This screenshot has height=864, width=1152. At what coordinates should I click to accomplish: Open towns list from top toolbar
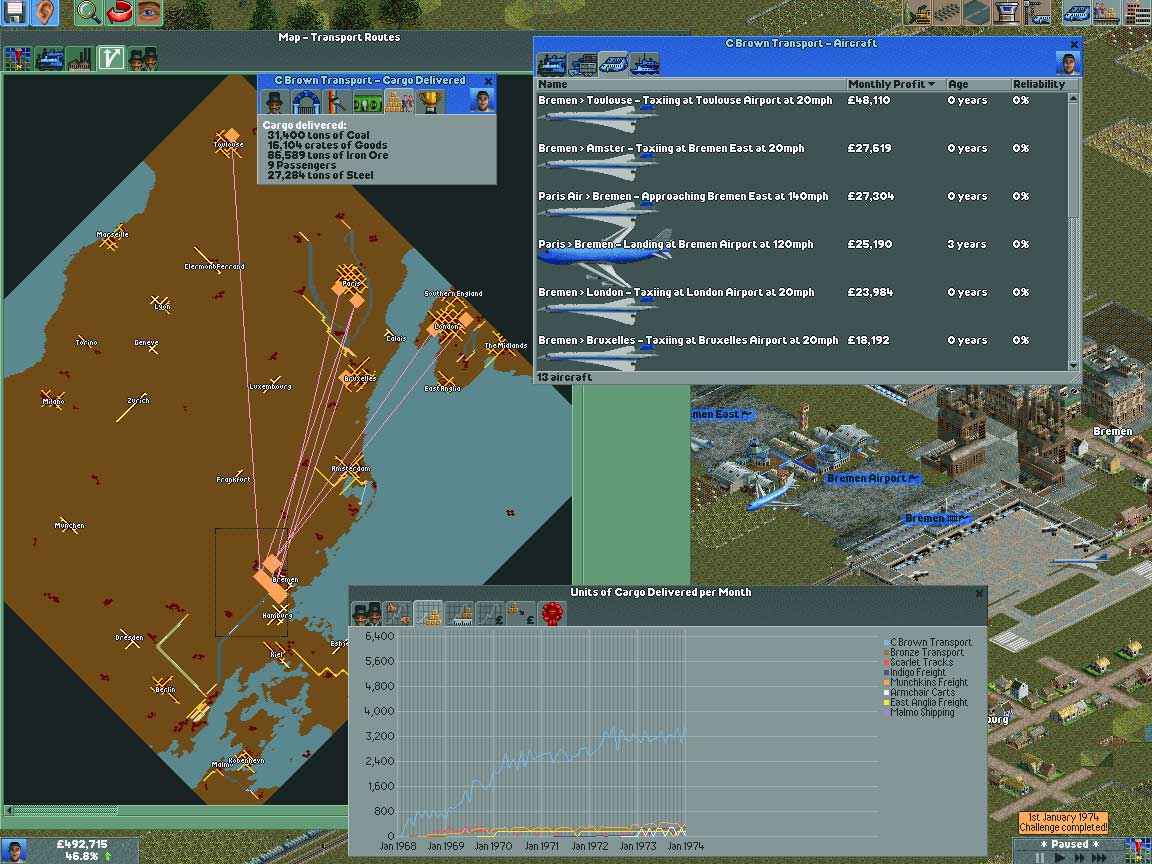click(1137, 12)
